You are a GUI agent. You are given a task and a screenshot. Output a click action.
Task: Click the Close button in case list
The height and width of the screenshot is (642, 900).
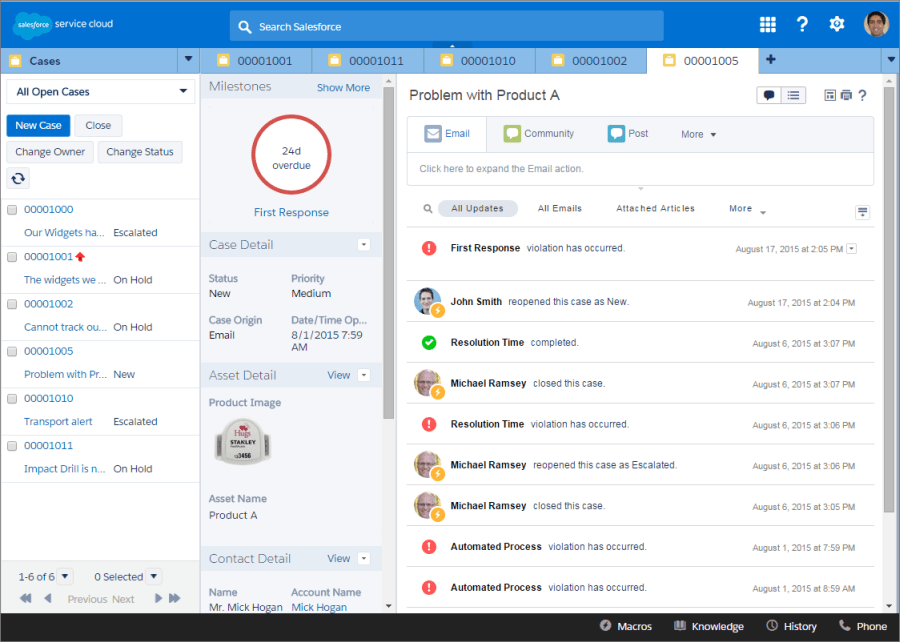point(98,126)
